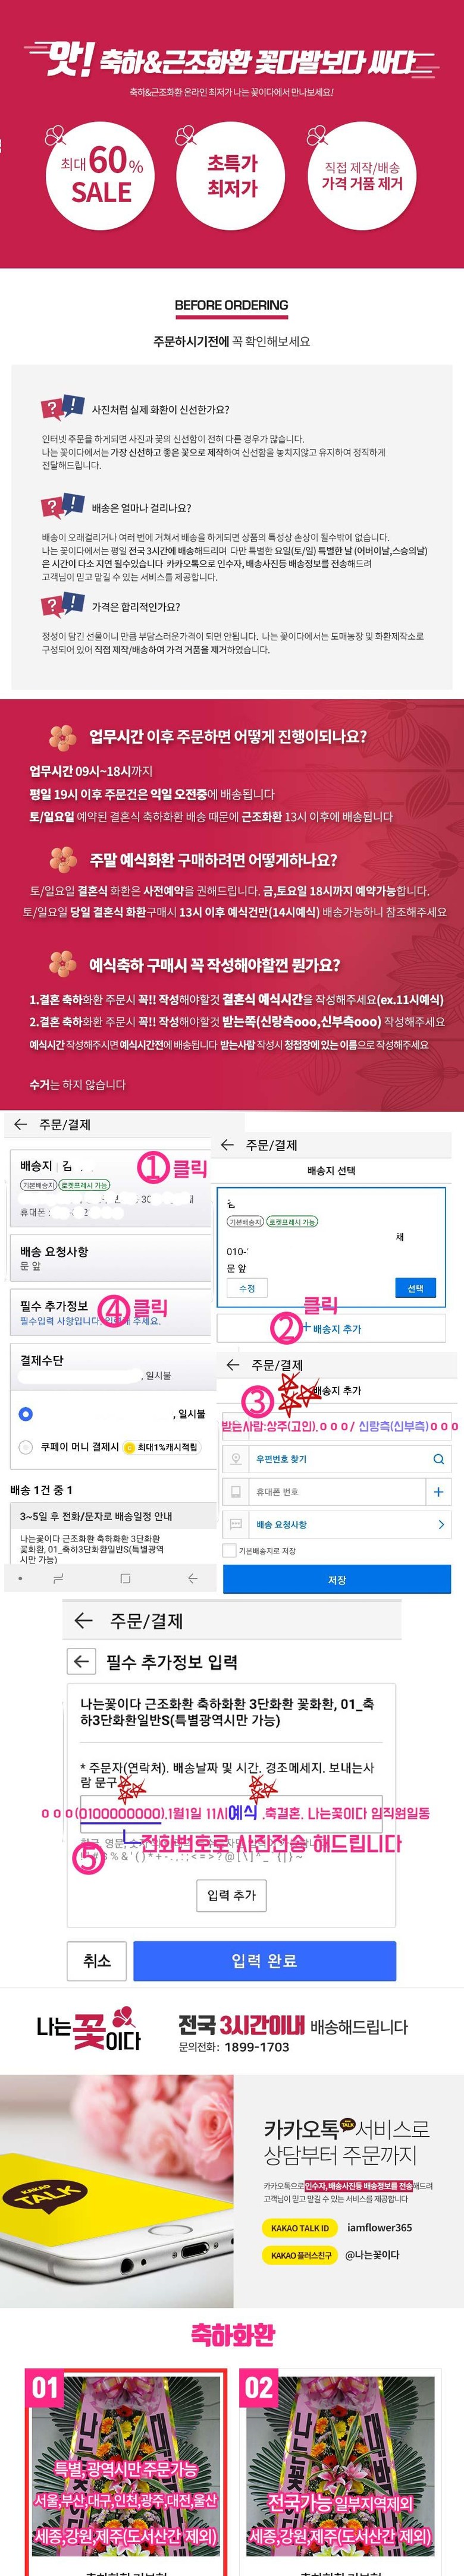Check the 기본배송지로 저장 checkbox
Viewport: 464px width, 2576px height.
229,1551
